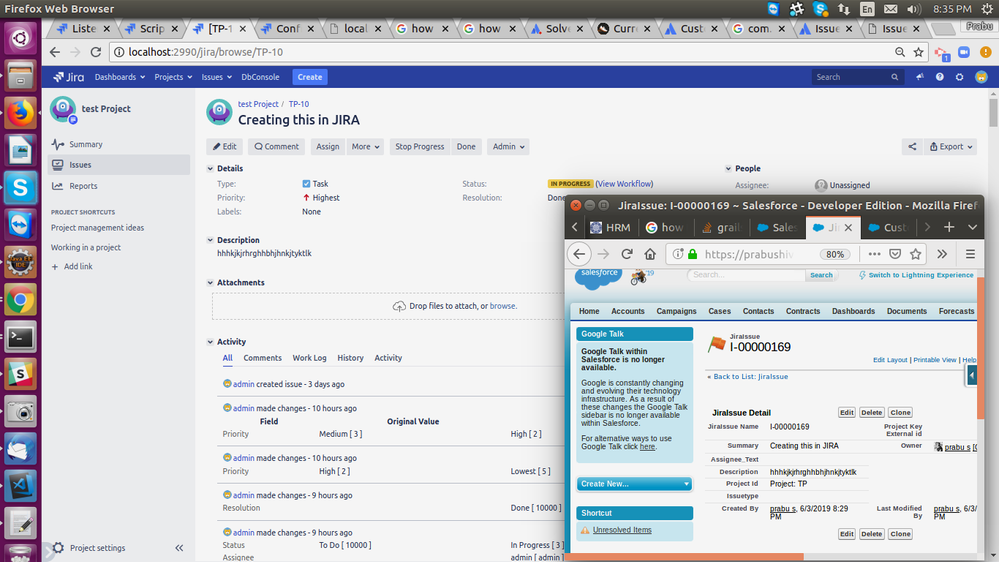
Task: Click the share issue icon
Action: (912, 147)
